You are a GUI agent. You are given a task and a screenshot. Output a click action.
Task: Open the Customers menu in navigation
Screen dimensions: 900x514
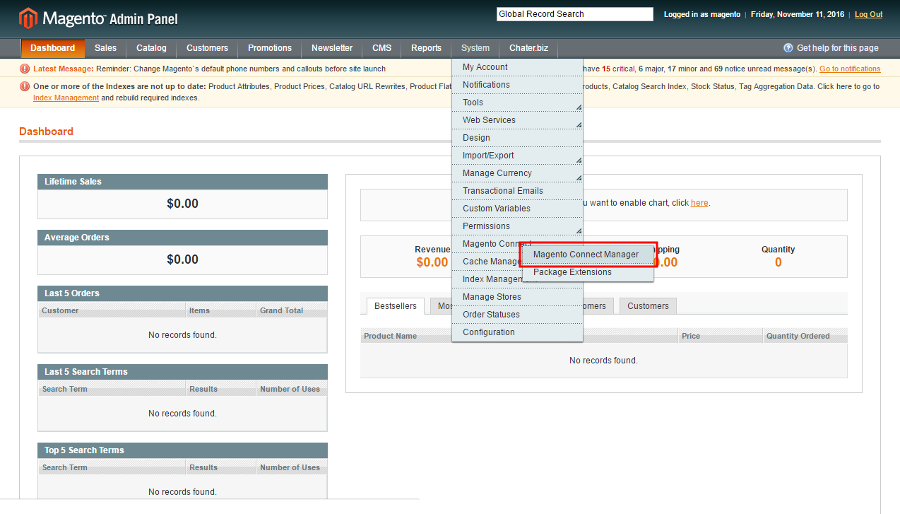pos(207,48)
